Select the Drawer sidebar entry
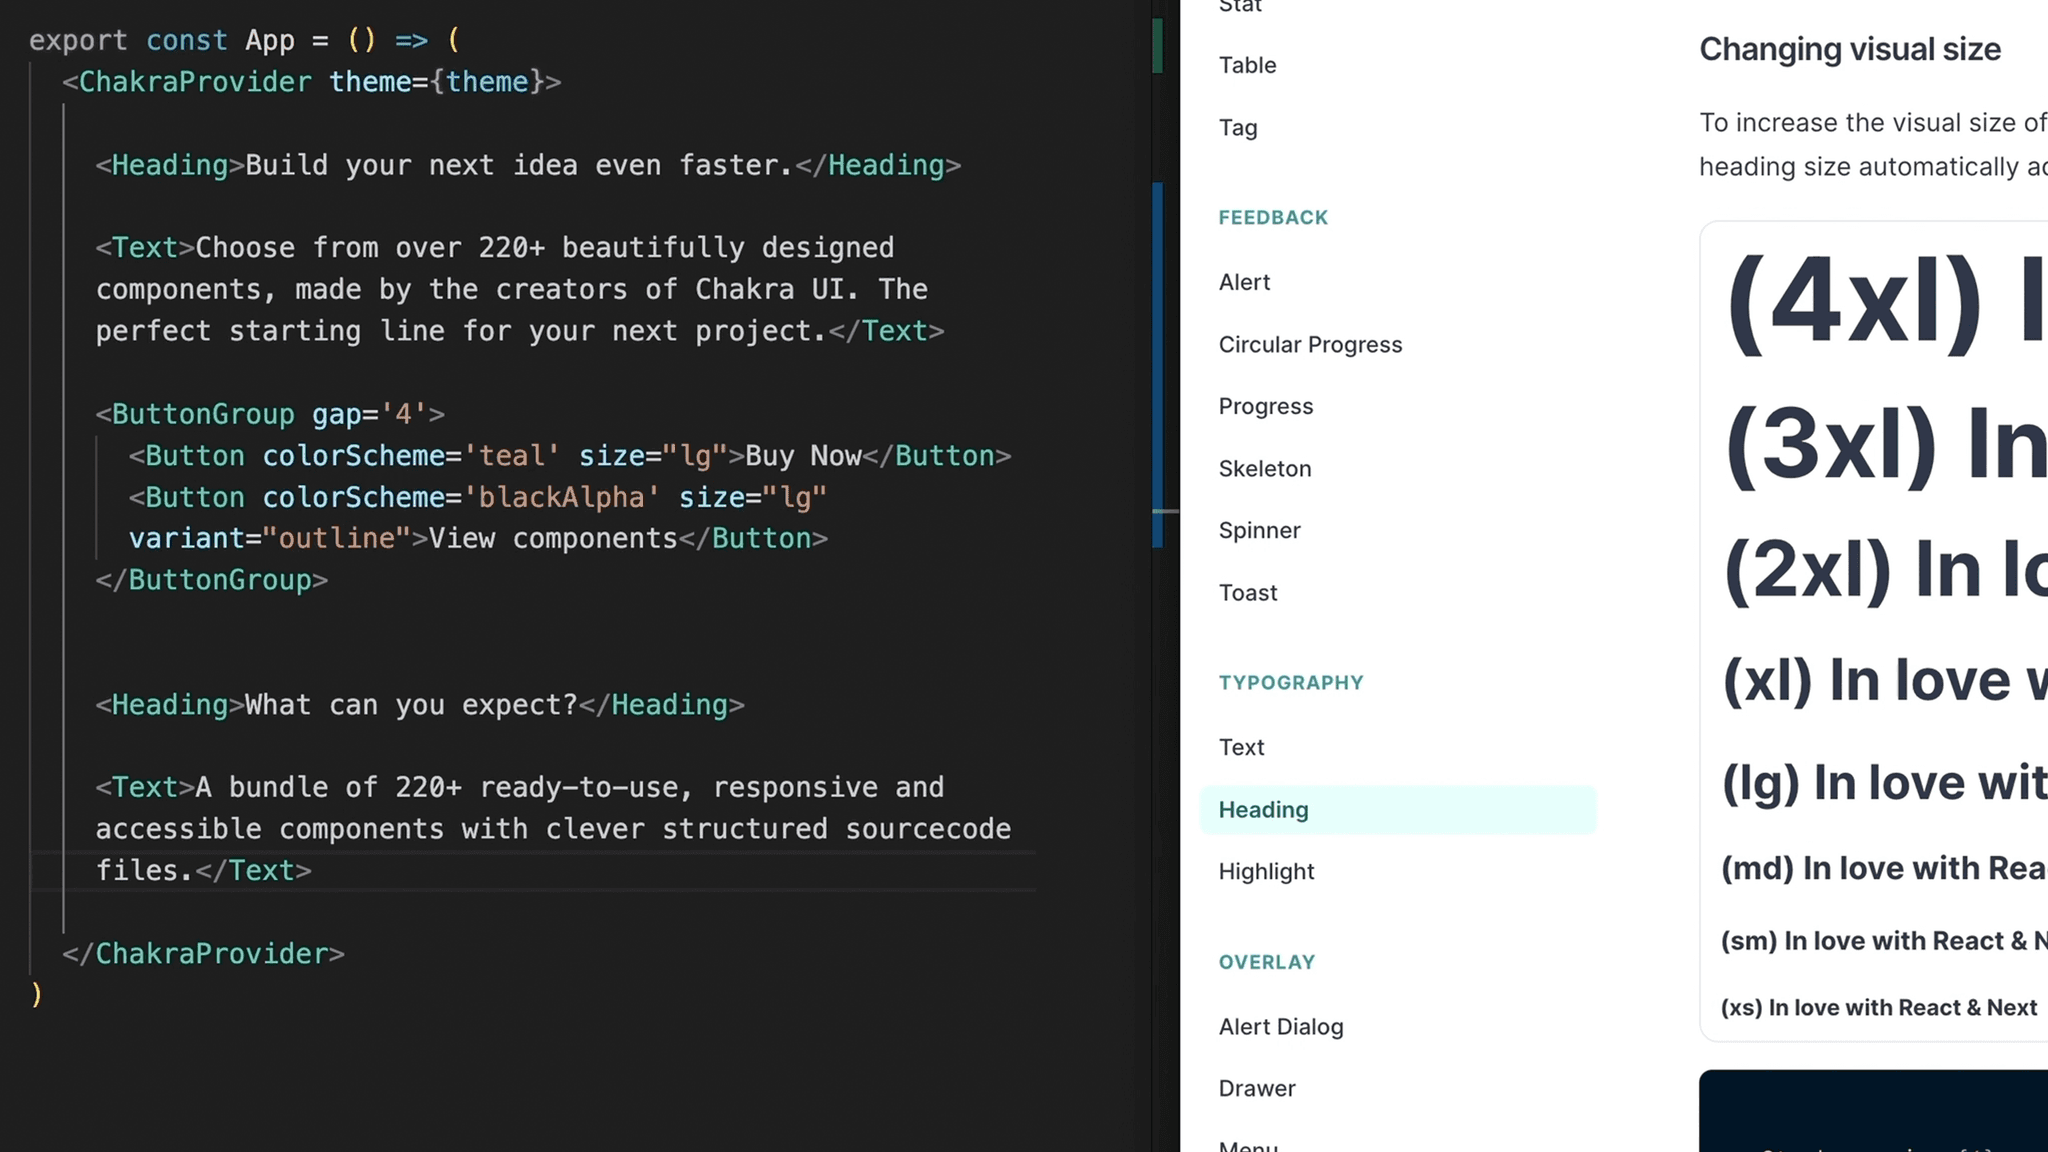The height and width of the screenshot is (1152, 2048). (1257, 1088)
